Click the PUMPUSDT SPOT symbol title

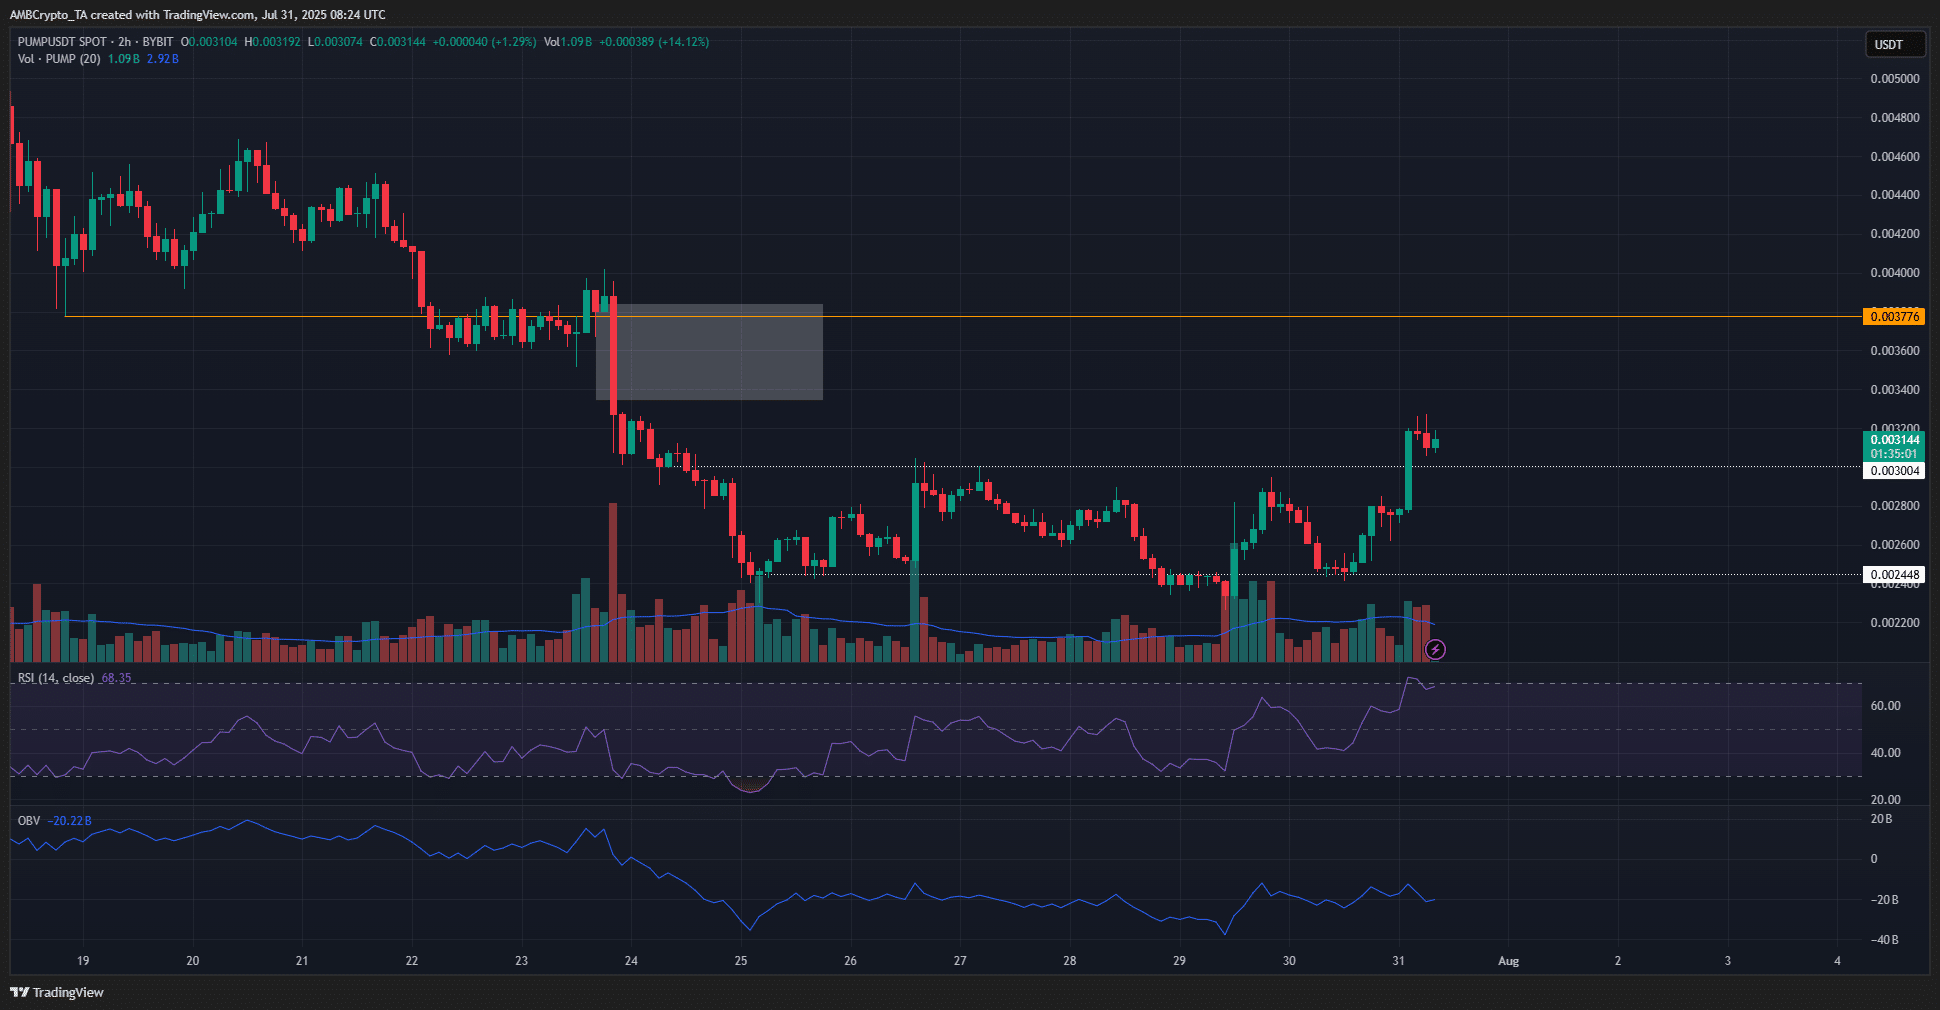(62, 42)
